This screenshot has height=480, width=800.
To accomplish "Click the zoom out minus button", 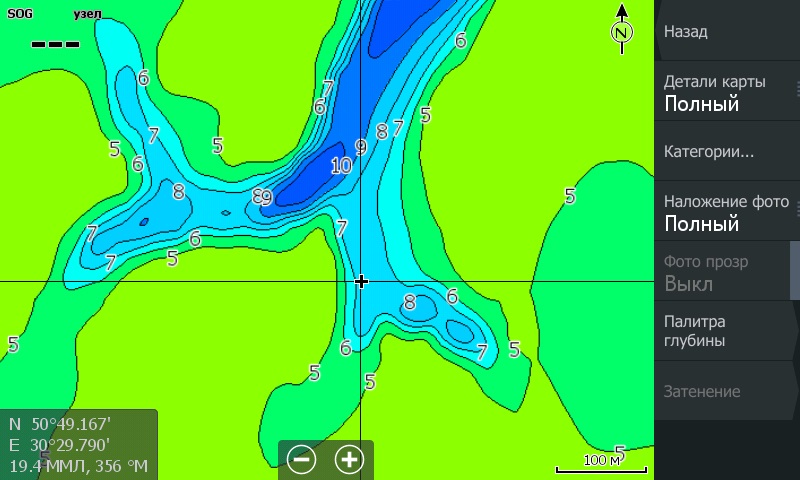I will pyautogui.click(x=302, y=459).
